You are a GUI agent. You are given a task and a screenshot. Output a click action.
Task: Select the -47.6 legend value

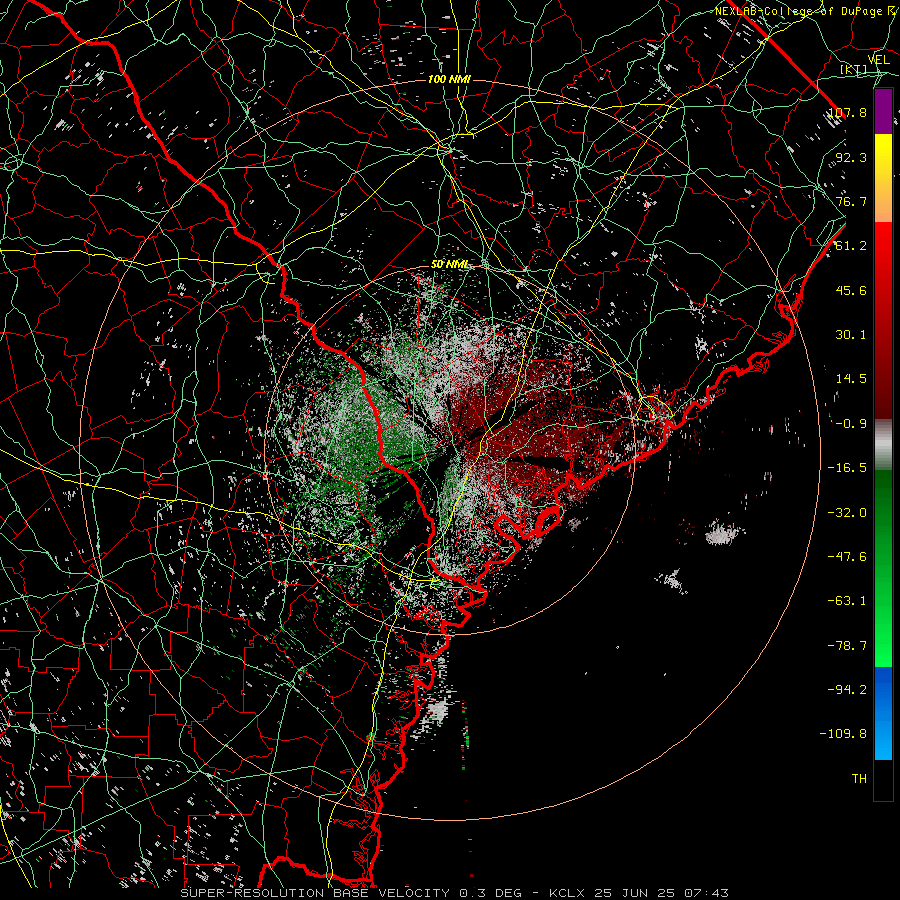(x=848, y=557)
